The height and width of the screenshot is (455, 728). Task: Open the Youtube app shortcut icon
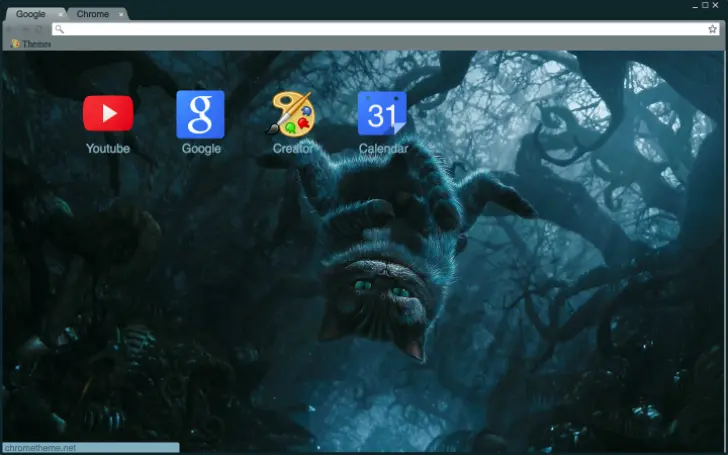[108, 113]
